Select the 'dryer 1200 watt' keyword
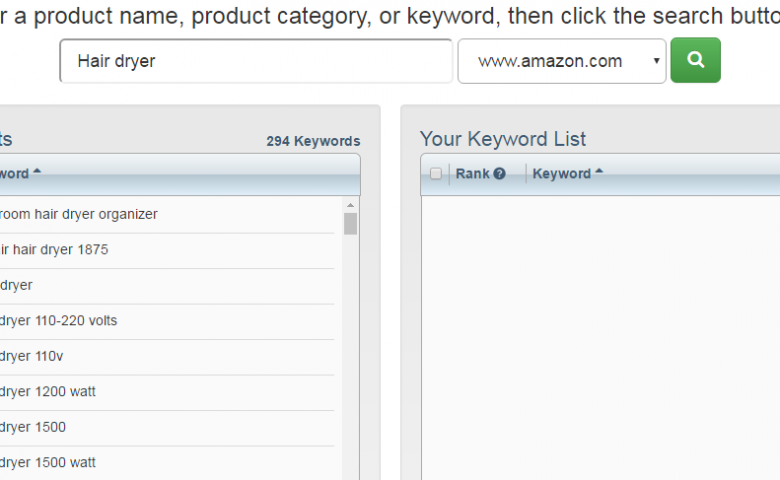 48,392
